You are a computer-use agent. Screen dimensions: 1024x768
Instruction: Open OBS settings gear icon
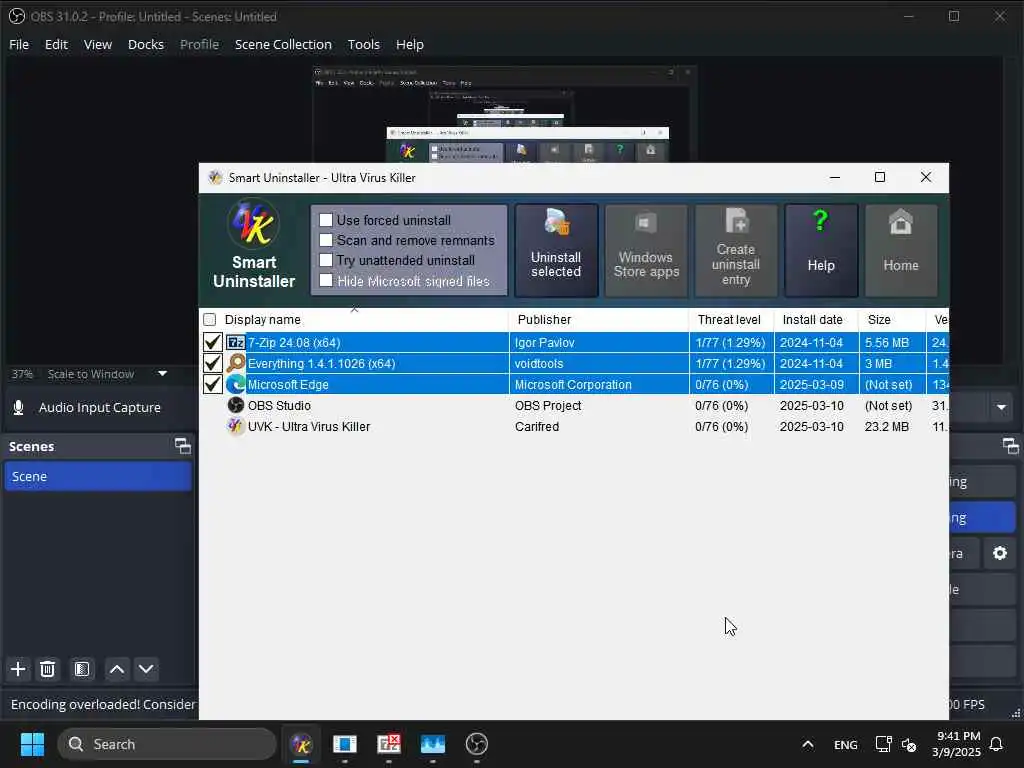point(1000,553)
